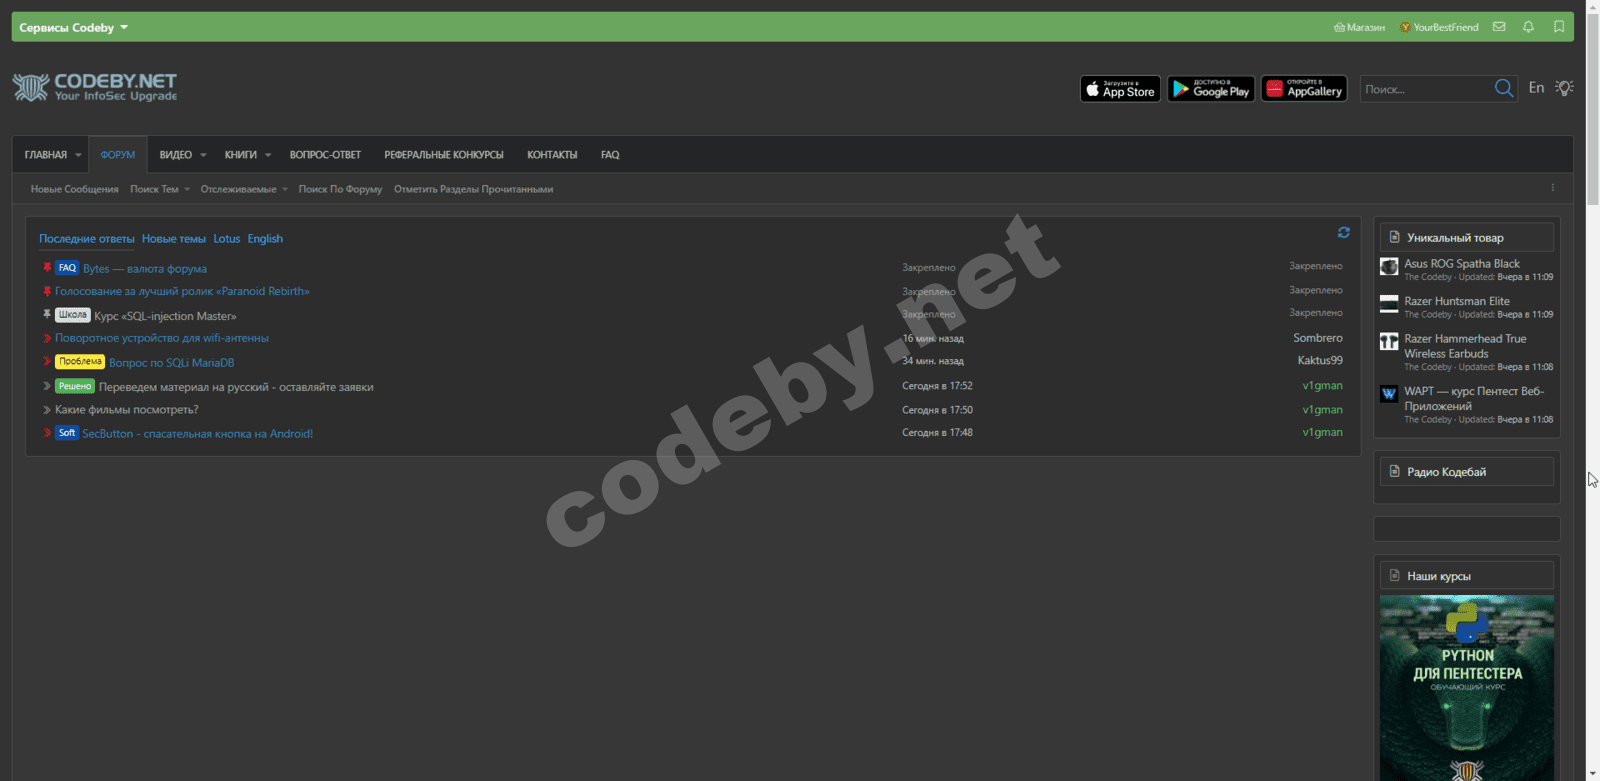Expand the Отслеживаемые submenu arrow
This screenshot has height=781, width=1600.
pos(284,189)
